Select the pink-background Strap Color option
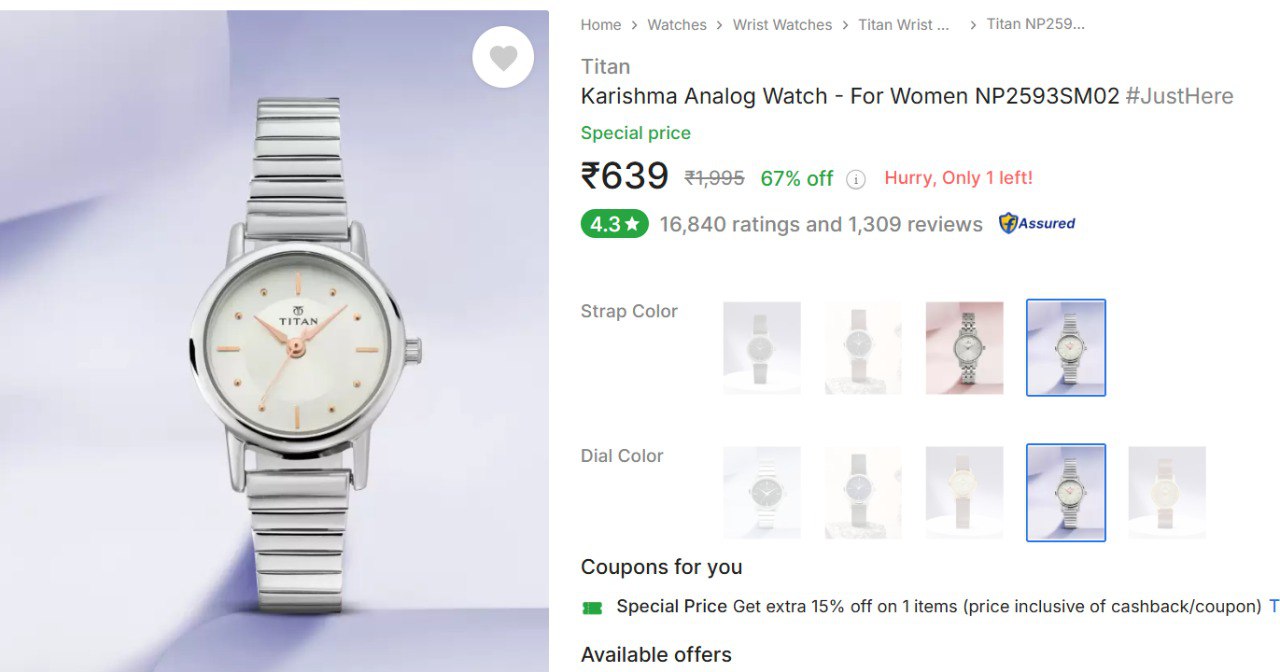The height and width of the screenshot is (672, 1280). (964, 347)
